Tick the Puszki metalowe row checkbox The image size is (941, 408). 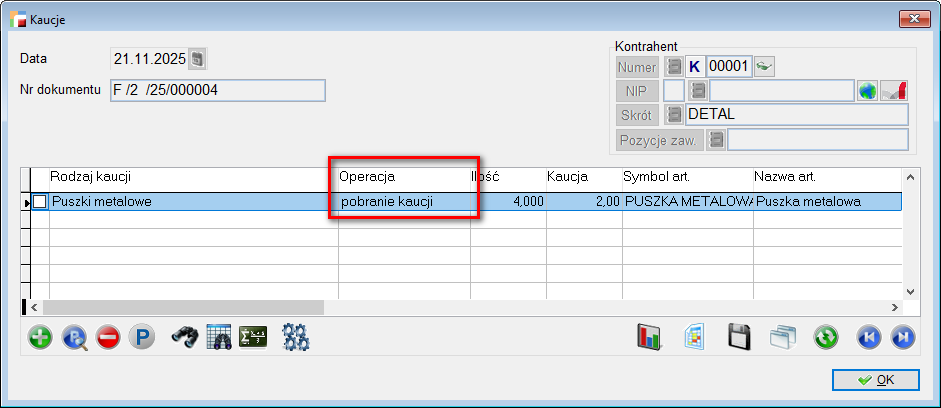tap(40, 201)
